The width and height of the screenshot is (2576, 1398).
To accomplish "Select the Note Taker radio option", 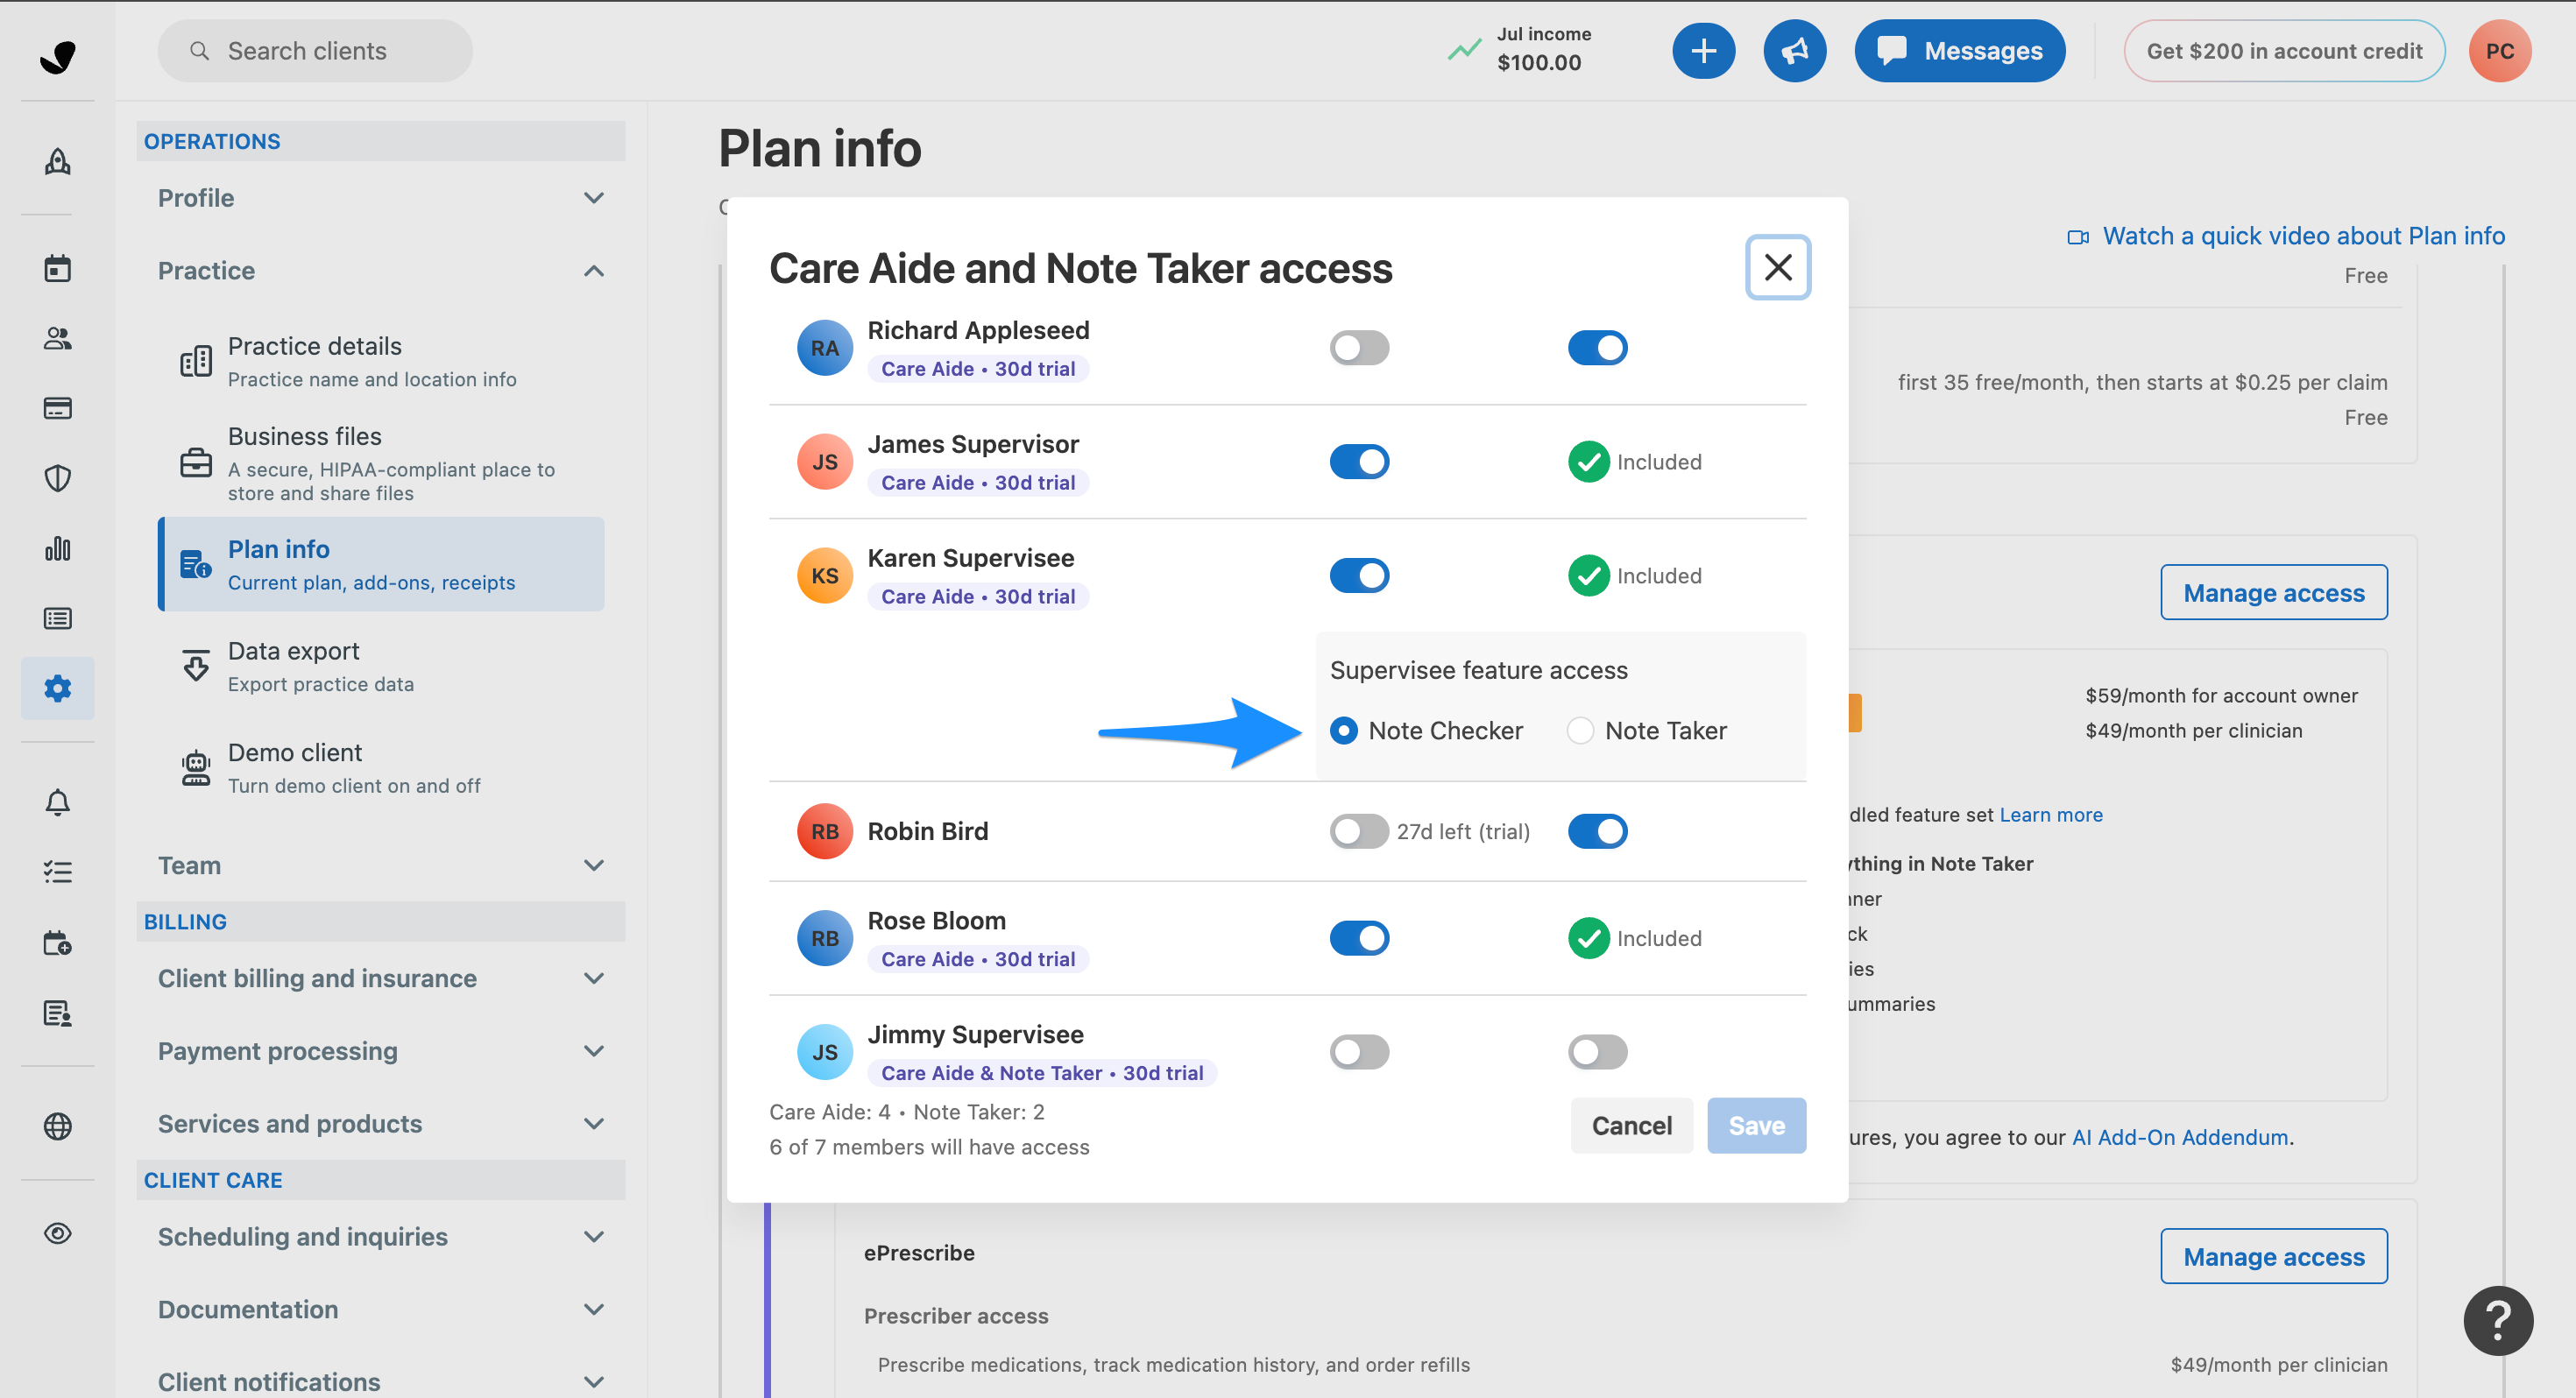I will point(1580,731).
